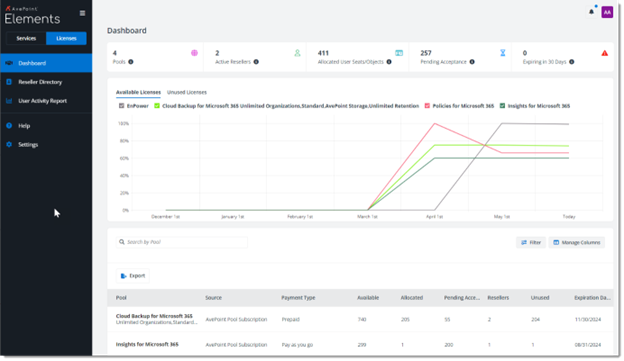
Task: Sort by the Available column header
Action: click(x=368, y=298)
